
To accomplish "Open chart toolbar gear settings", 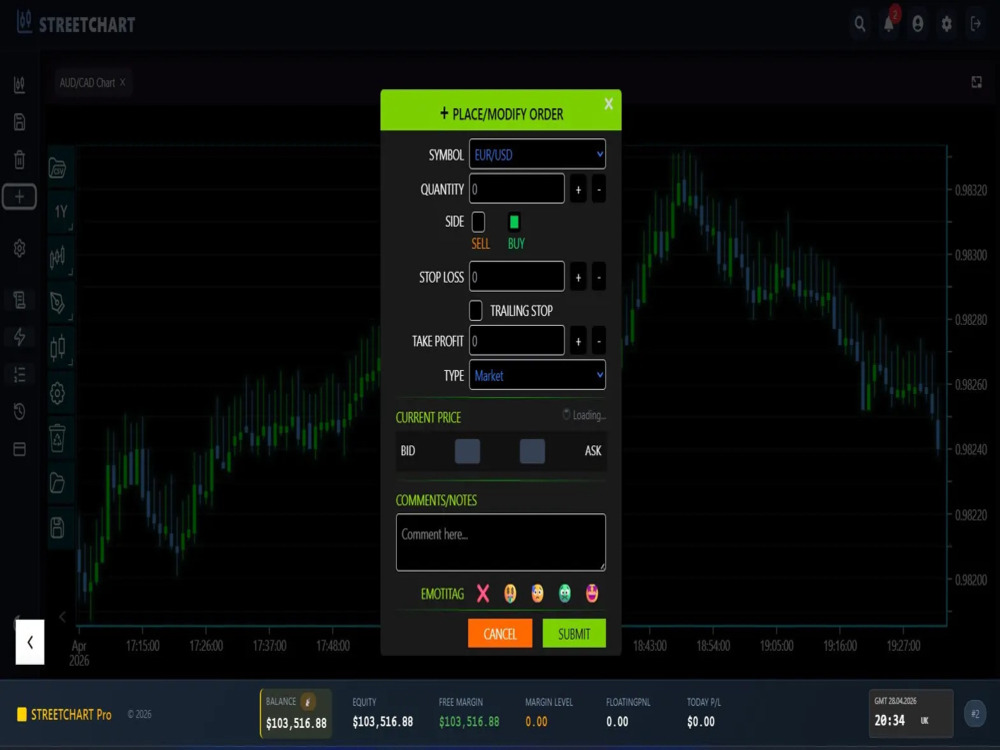I will pos(58,393).
